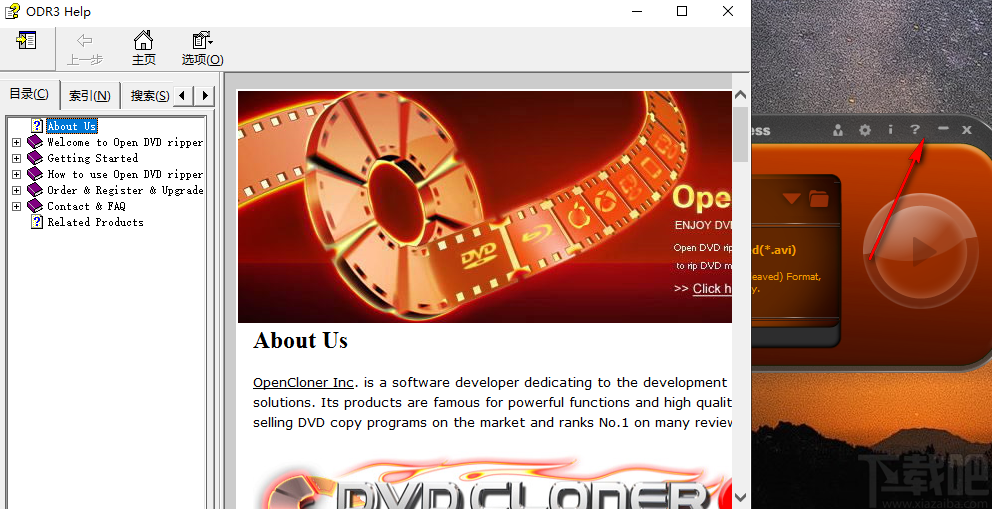Screen dimensions: 992x509
Task: Open the OpenCloner Inc link
Action: (x=303, y=383)
